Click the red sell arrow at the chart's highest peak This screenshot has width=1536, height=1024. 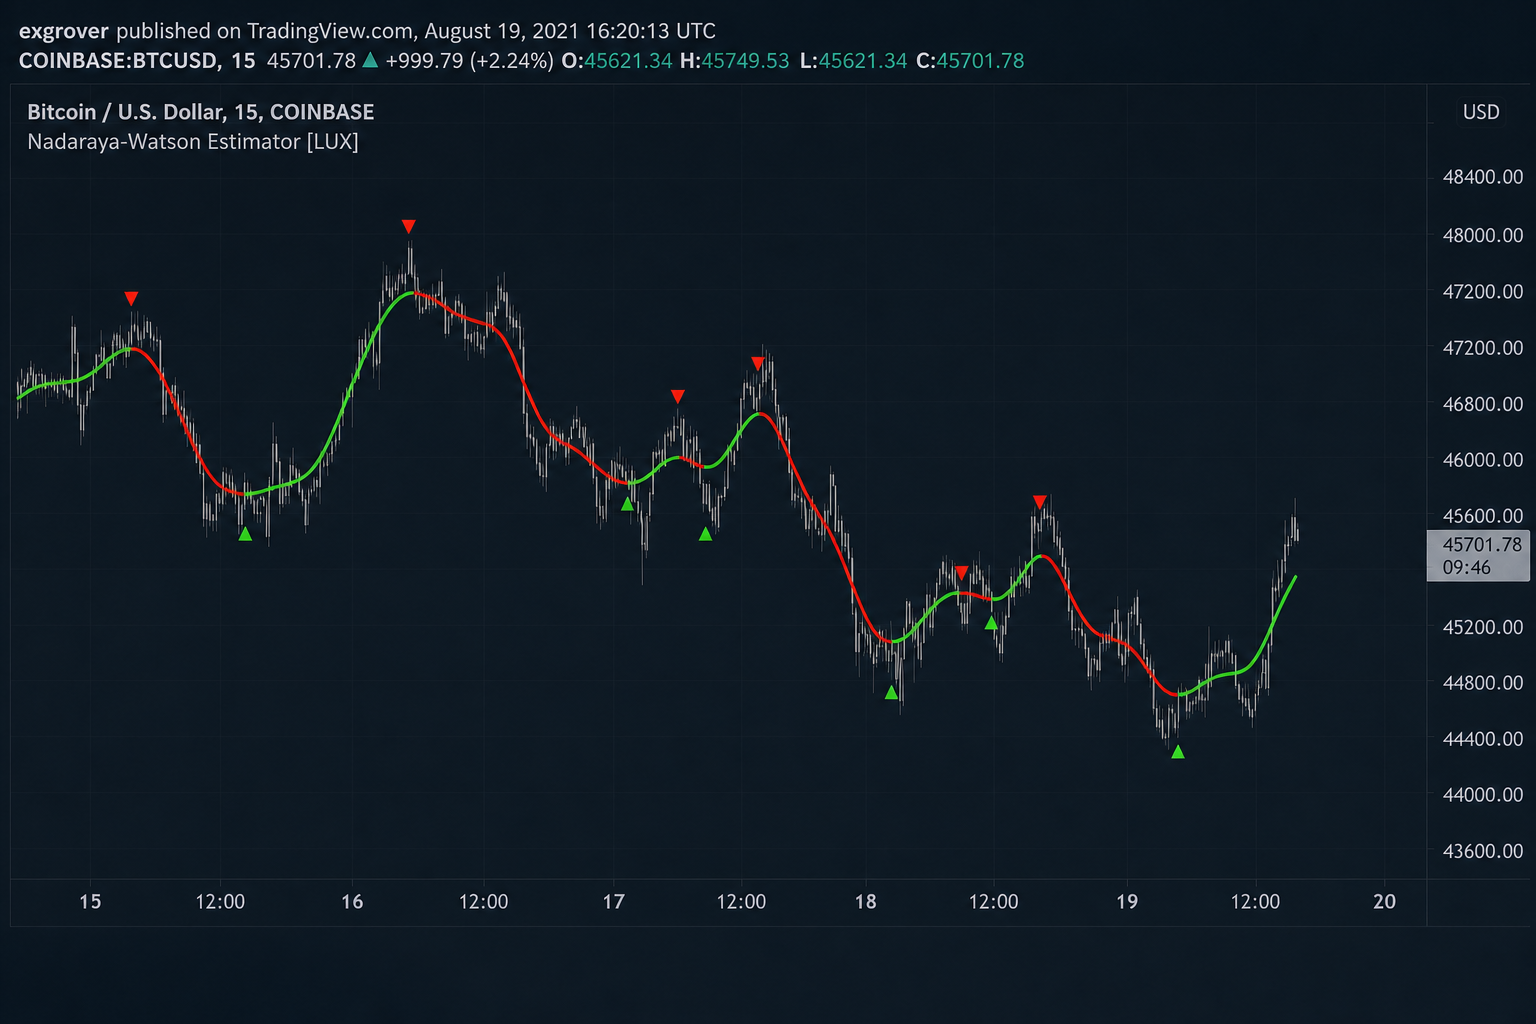(408, 226)
